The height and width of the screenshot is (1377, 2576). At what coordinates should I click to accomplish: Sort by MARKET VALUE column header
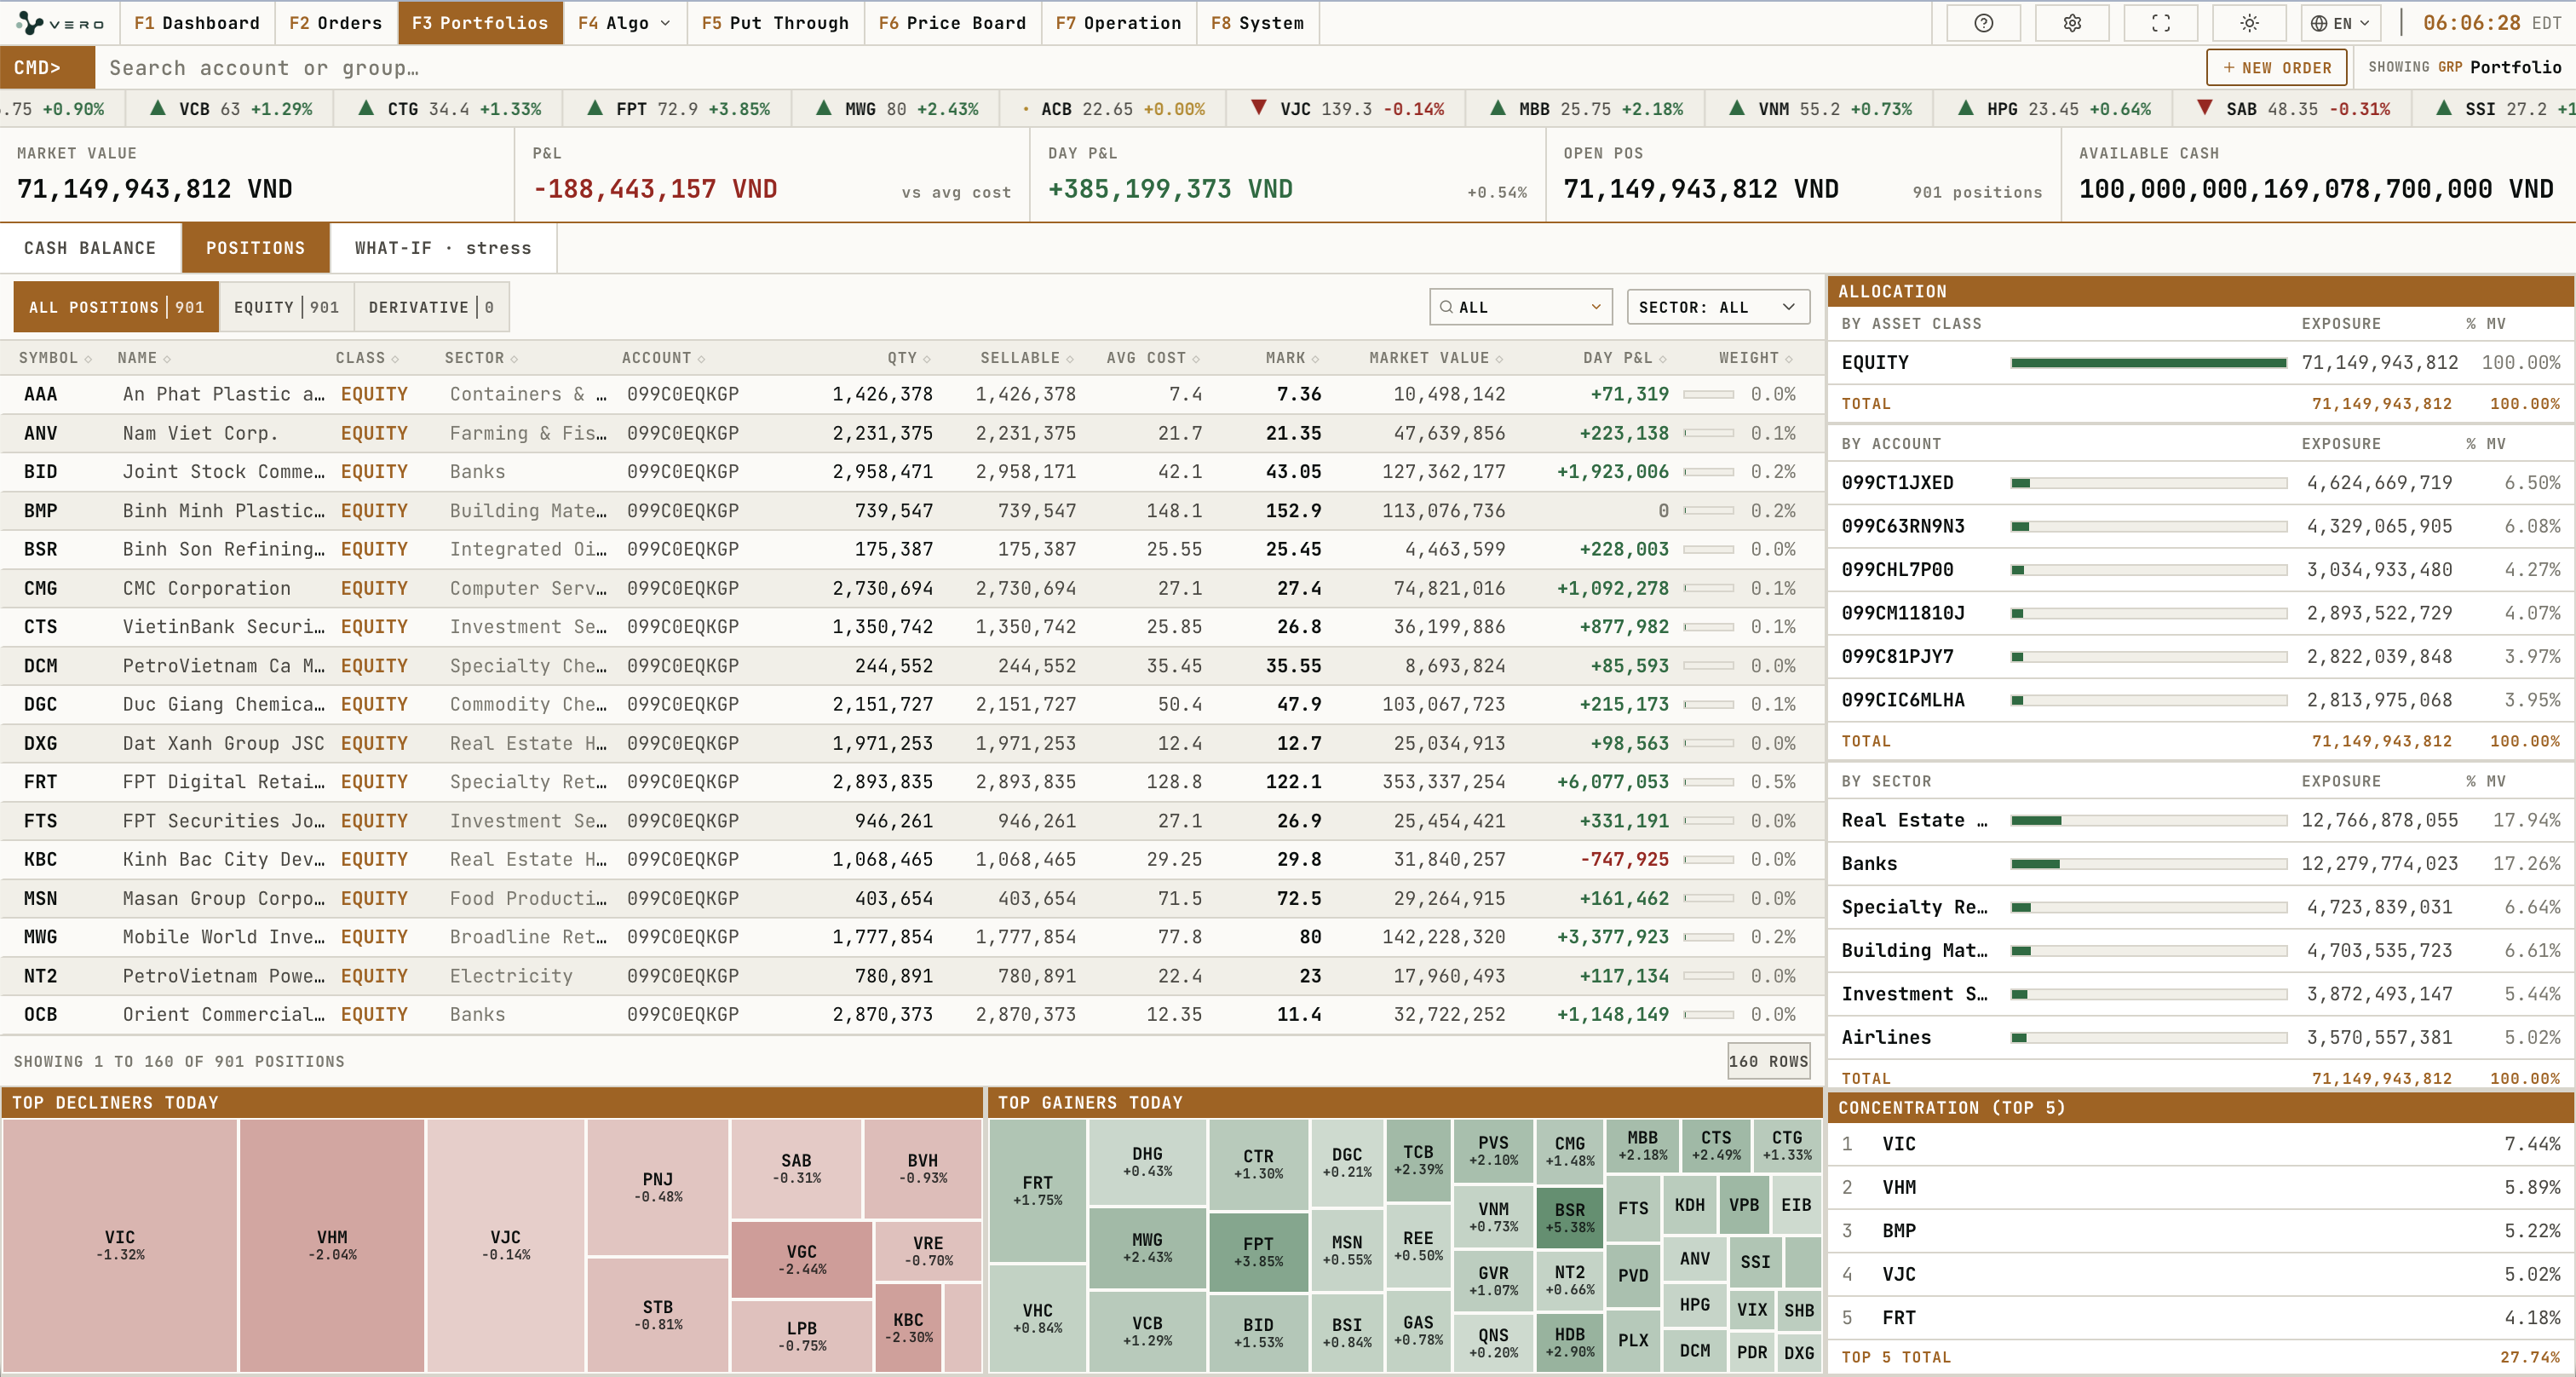1436,358
